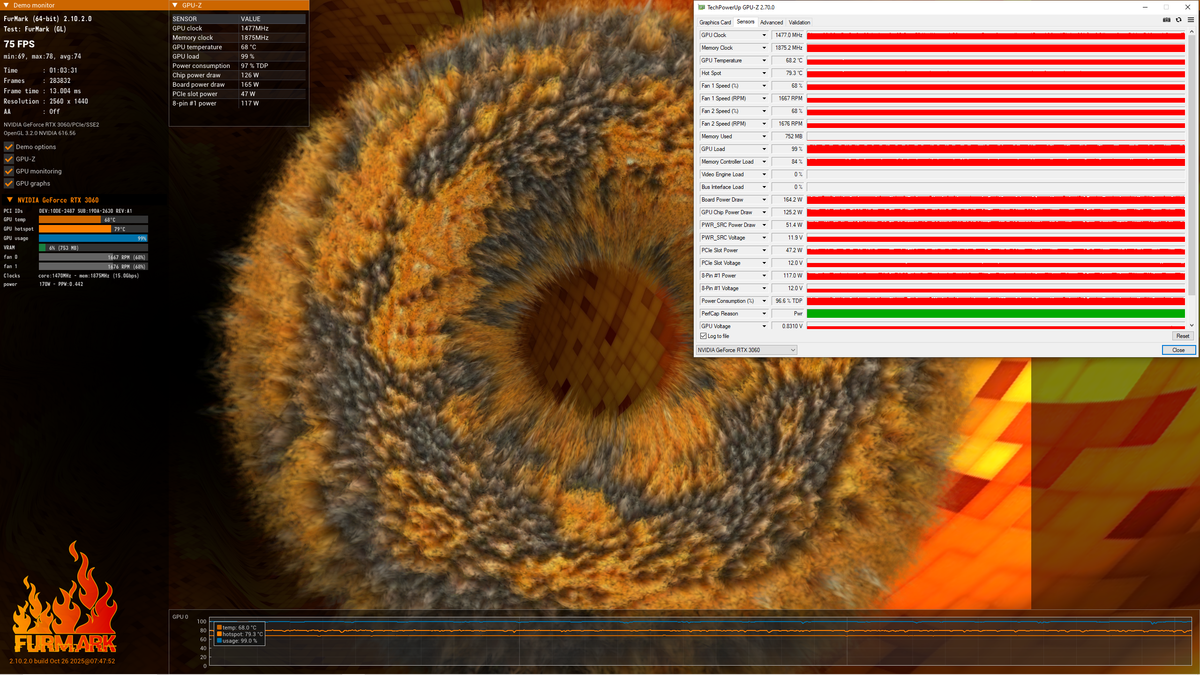Click the 'PCIe slot power' overlay row

point(238,94)
